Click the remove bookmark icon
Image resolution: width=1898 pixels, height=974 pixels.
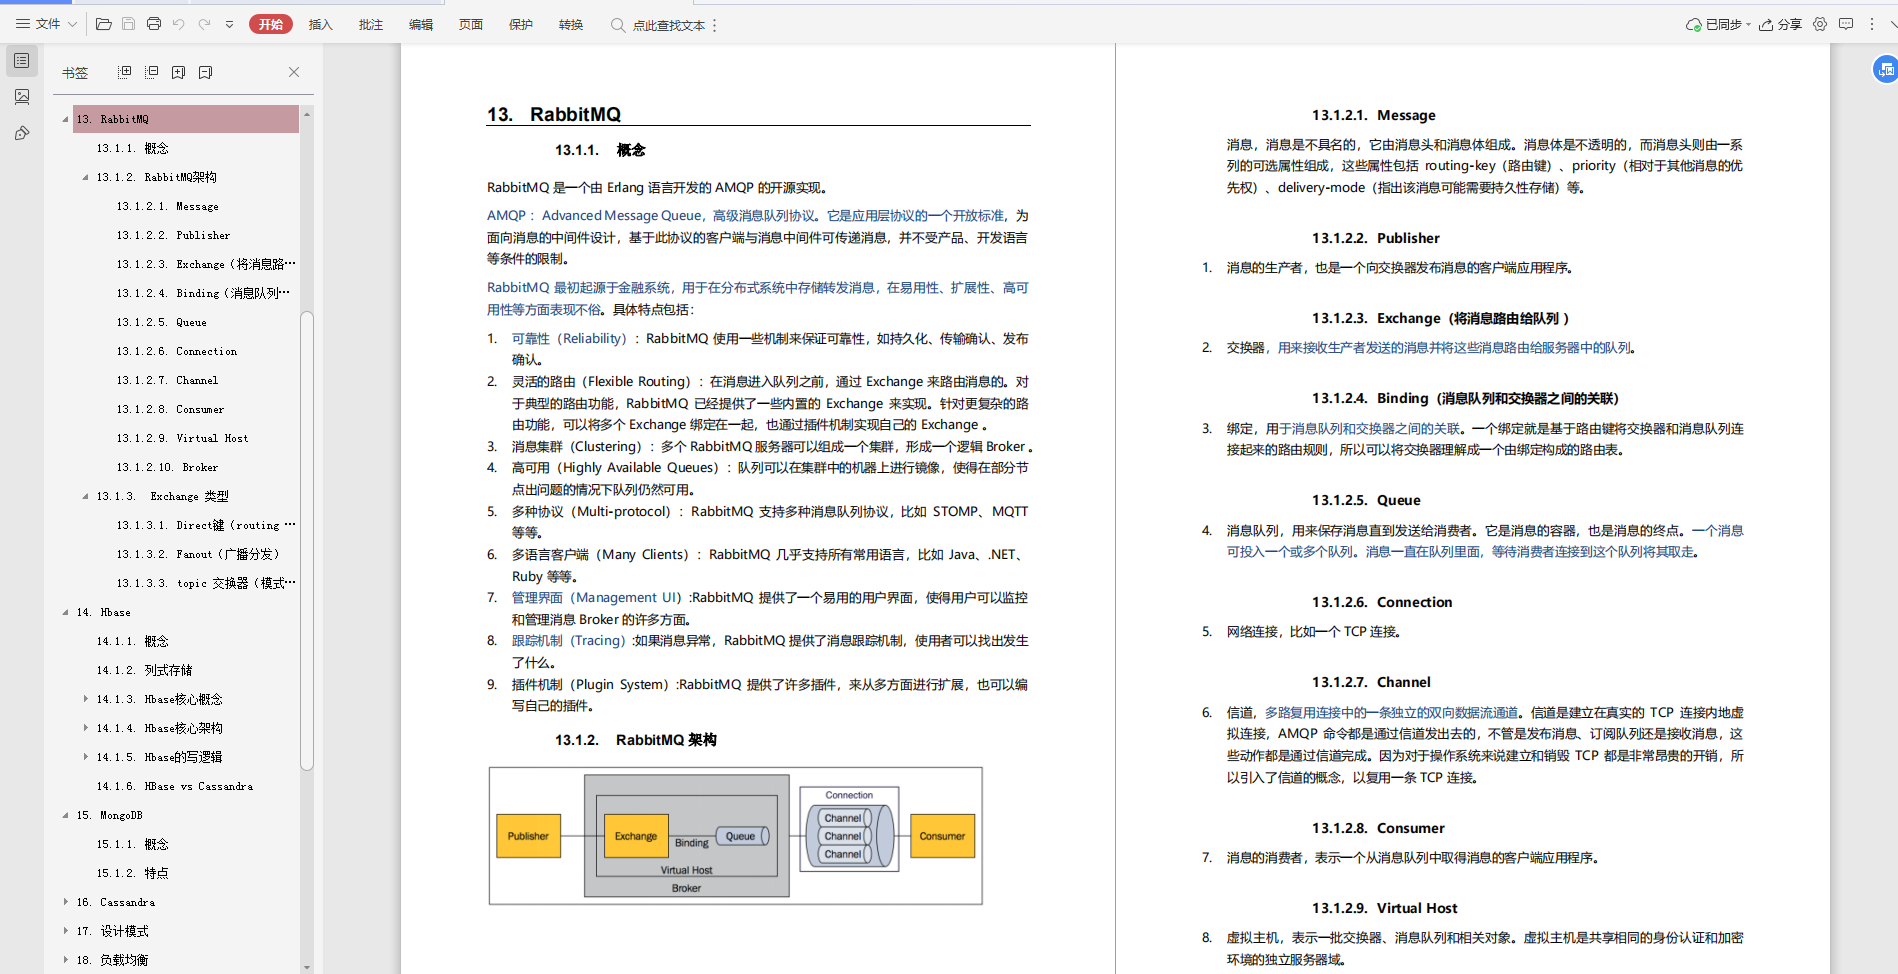point(206,71)
